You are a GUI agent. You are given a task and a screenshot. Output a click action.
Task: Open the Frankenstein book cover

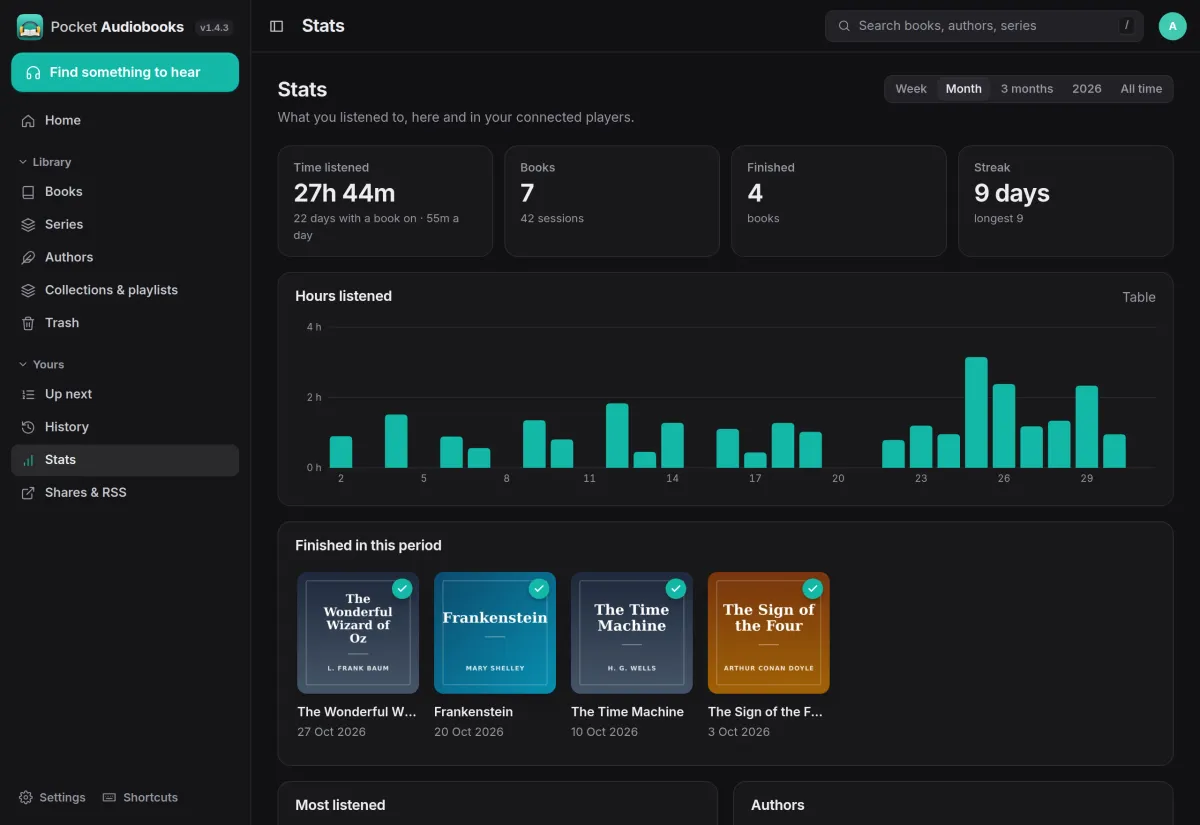point(495,633)
